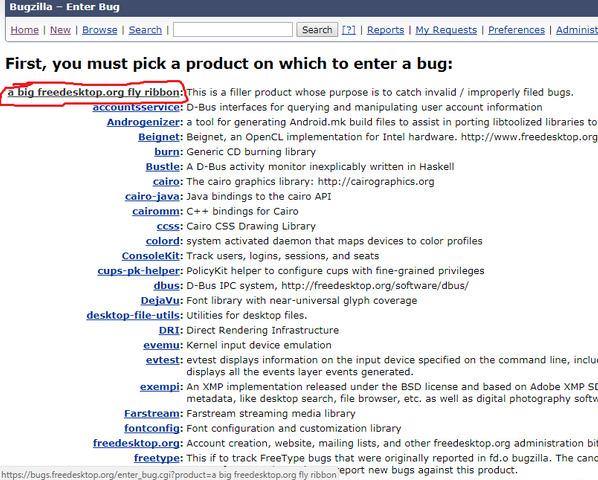The width and height of the screenshot is (598, 480).
Task: Click 'C++ bindings for Cairo' description
Action: (242, 211)
